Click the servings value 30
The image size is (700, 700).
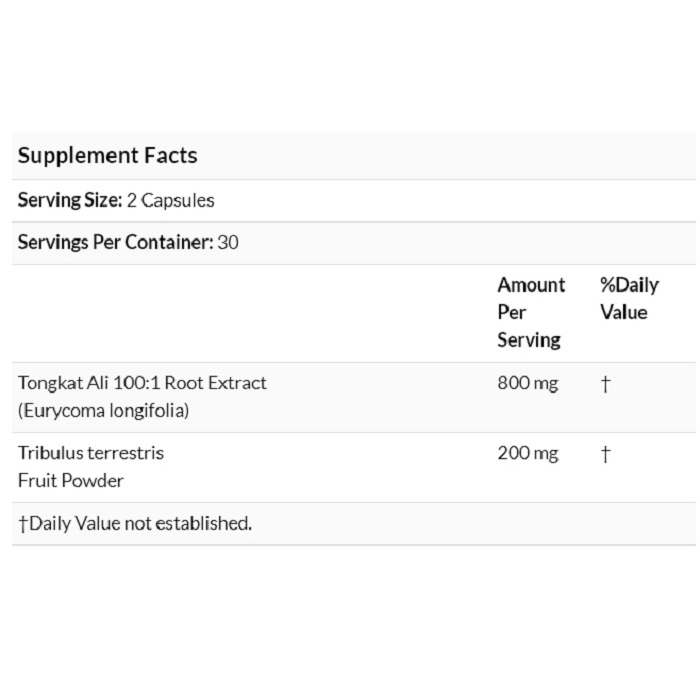(x=228, y=242)
